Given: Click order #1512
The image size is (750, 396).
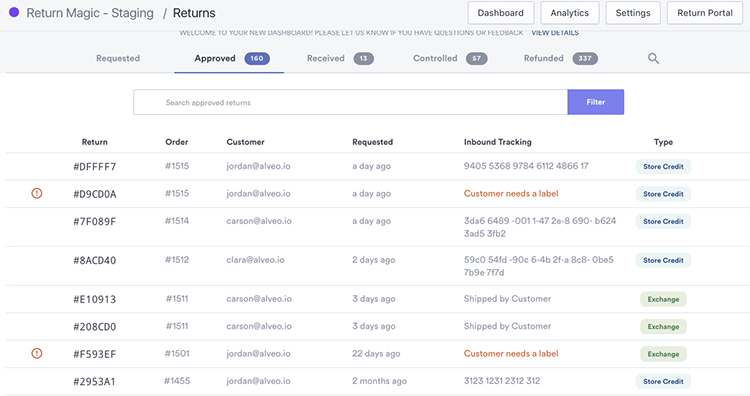Looking at the screenshot, I should point(177,260).
